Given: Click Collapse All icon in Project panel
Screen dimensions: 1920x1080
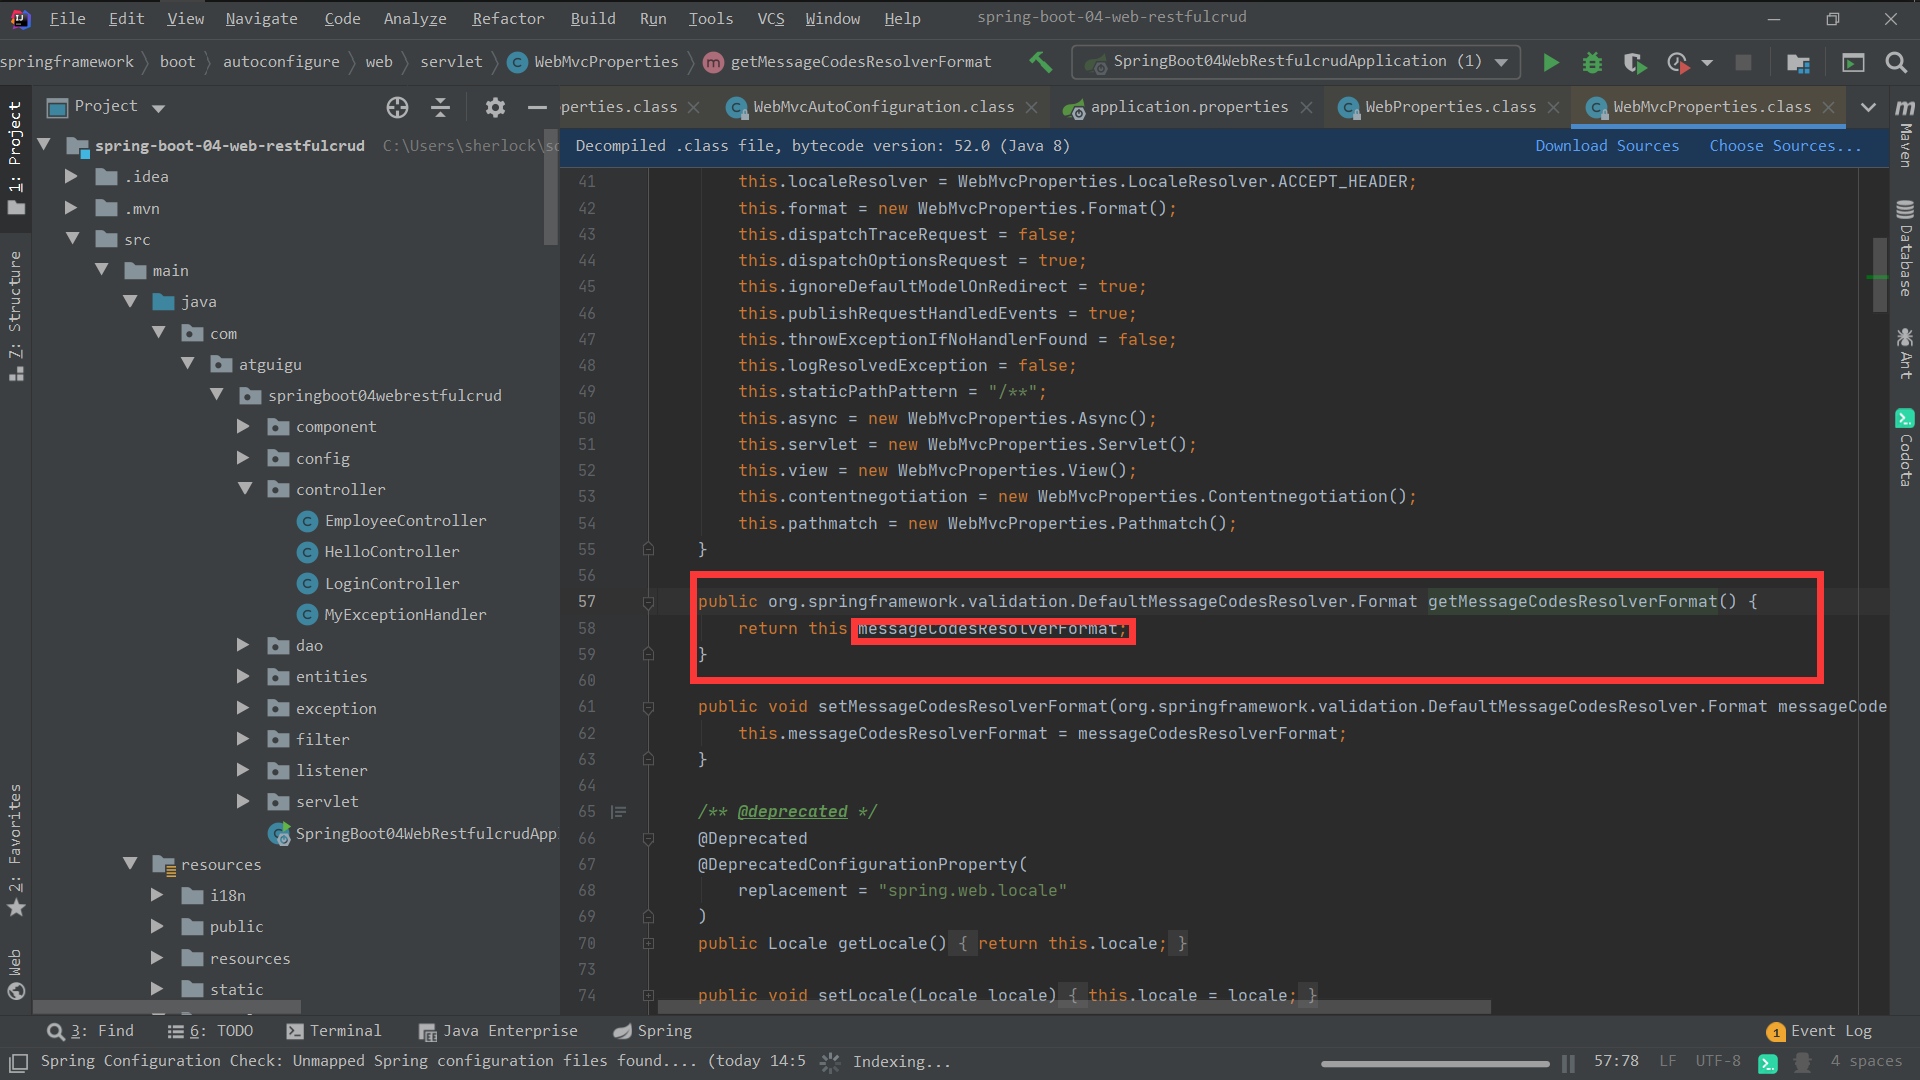Looking at the screenshot, I should tap(440, 107).
